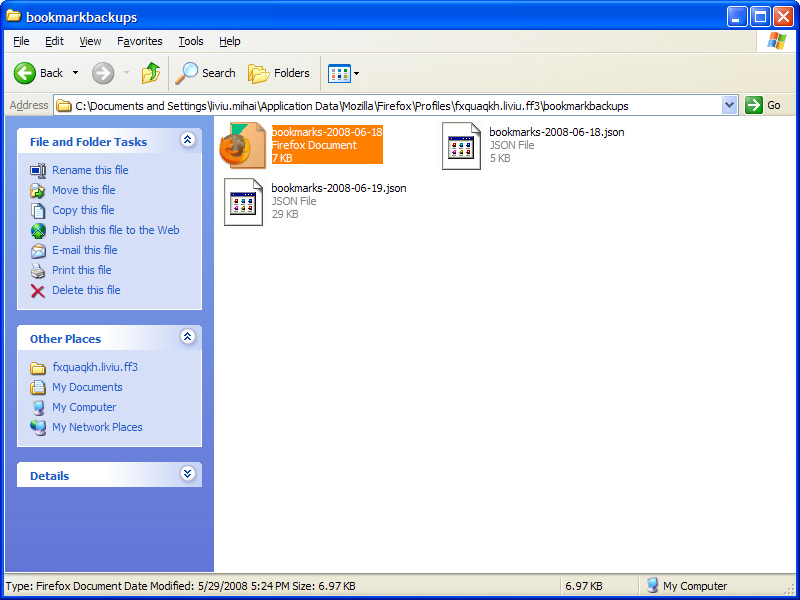This screenshot has width=800, height=600.
Task: Click Copy this file link
Action: [83, 210]
